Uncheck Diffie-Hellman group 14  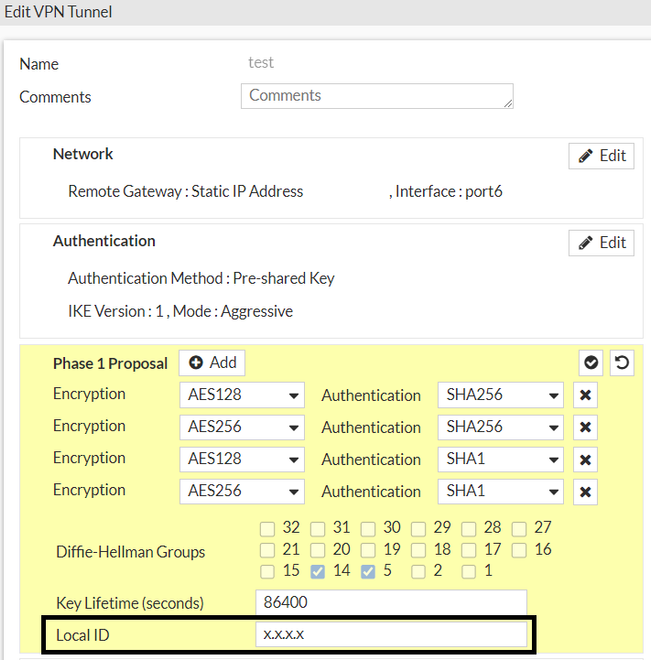tap(318, 571)
